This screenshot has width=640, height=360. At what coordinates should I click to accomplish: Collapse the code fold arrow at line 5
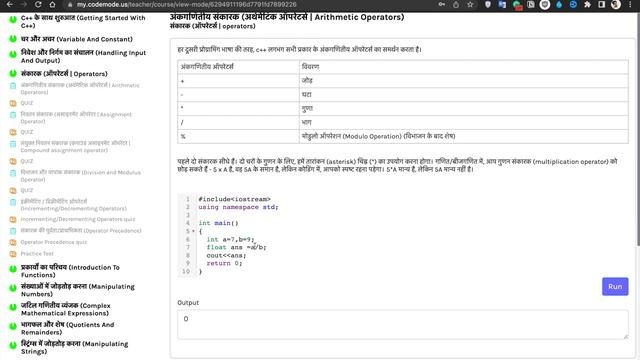point(193,231)
